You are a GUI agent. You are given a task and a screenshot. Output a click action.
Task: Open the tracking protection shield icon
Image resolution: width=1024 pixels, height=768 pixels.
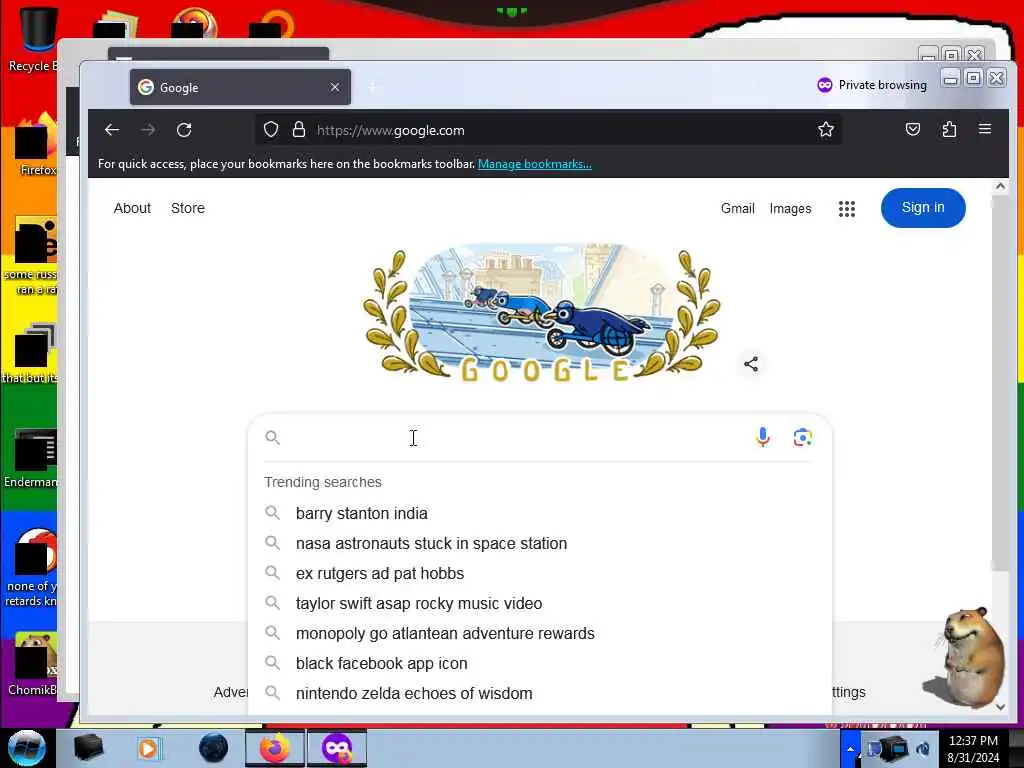271,130
